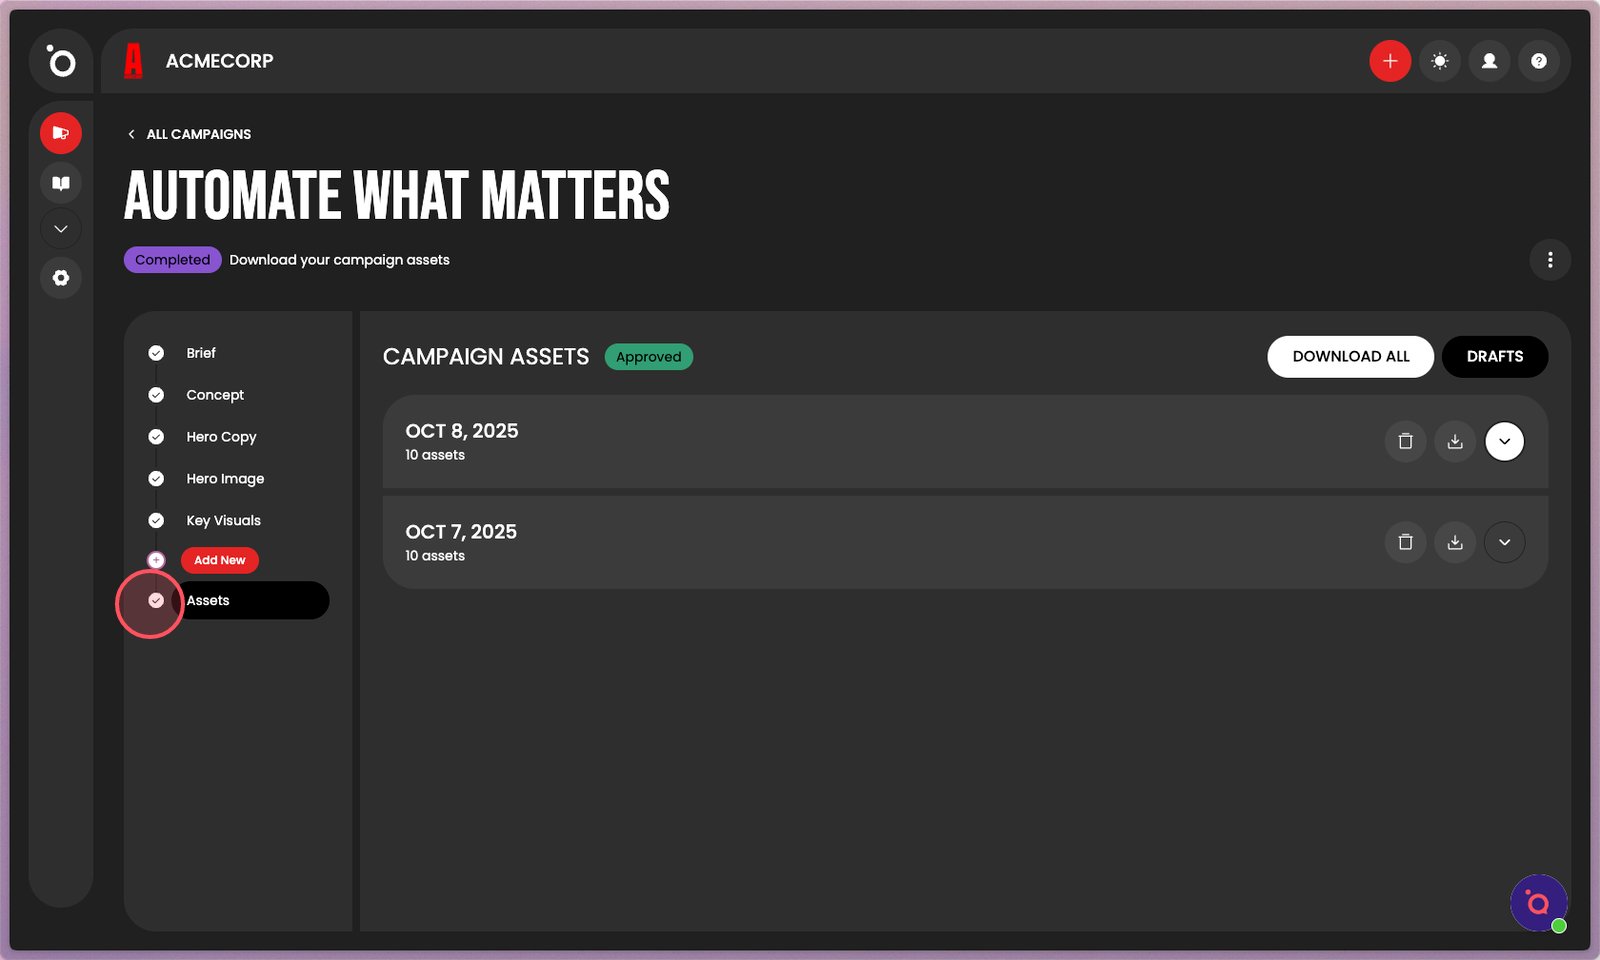Open the user profile icon
Viewport: 1600px width, 960px height.
[1489, 61]
